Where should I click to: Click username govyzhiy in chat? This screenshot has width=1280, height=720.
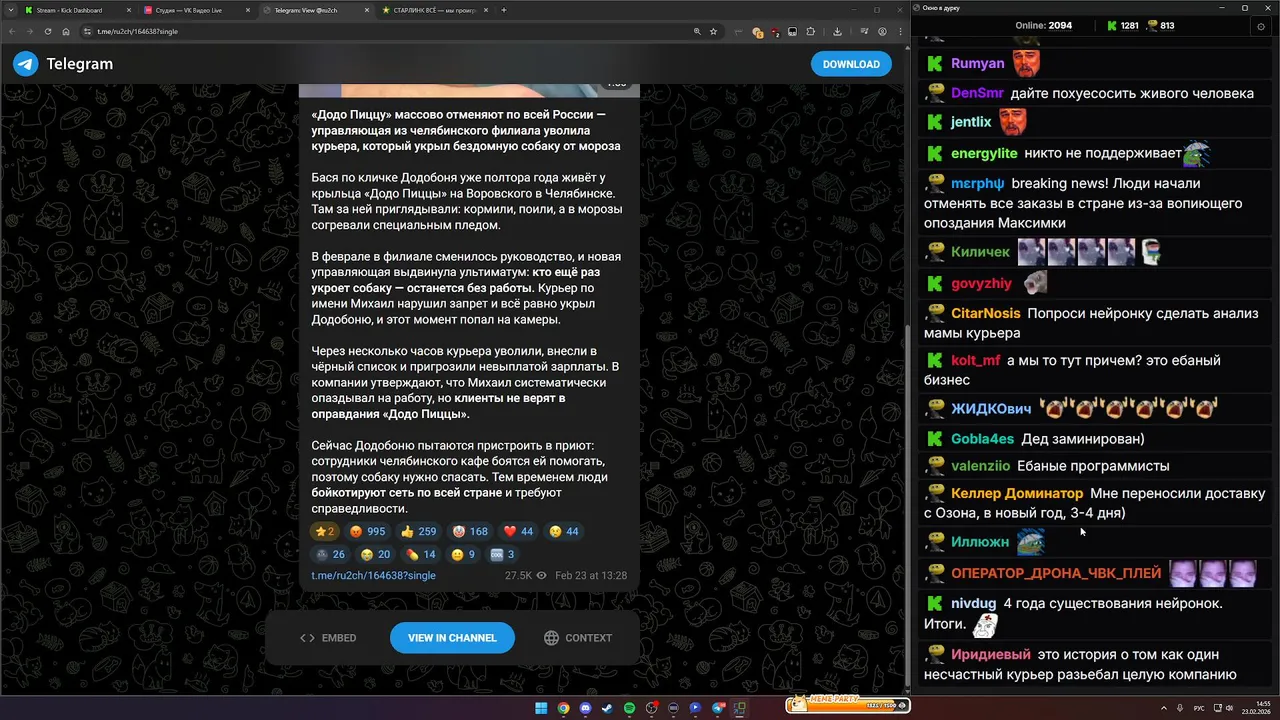981,283
